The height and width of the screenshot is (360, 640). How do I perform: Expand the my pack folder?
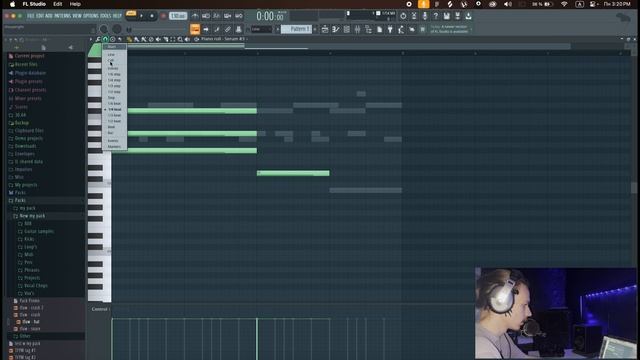coord(27,208)
